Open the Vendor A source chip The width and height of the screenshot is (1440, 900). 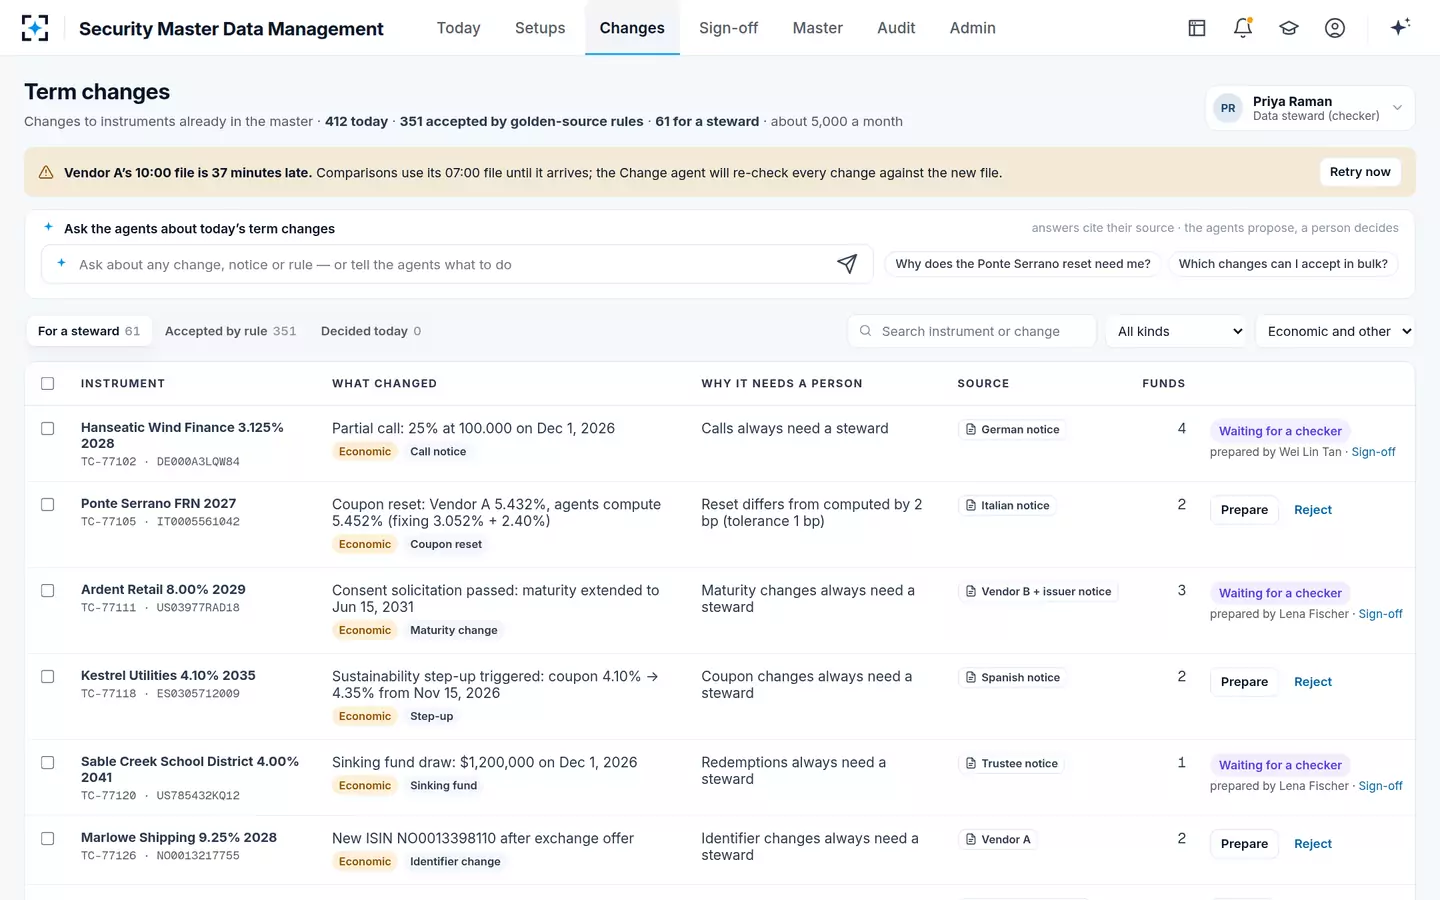tap(998, 839)
